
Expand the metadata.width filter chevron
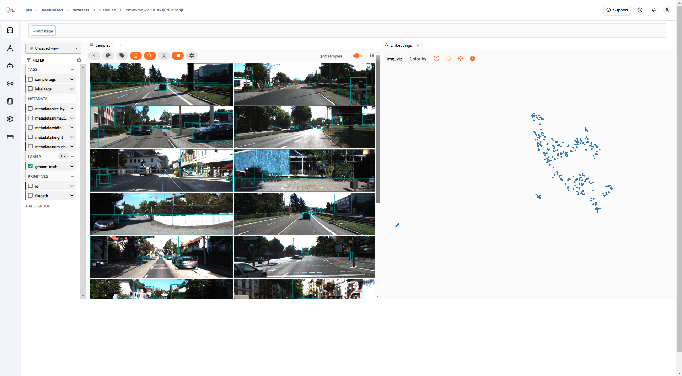(72, 128)
